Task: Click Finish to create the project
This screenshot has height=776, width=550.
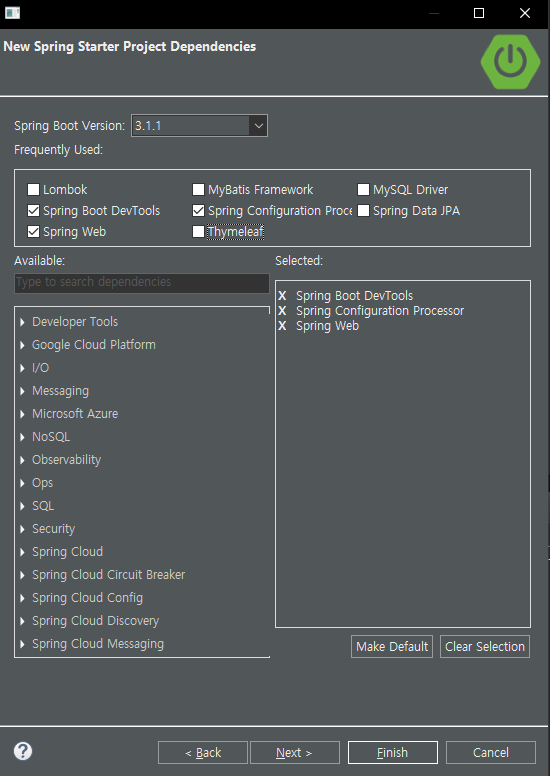Action: pos(393,753)
